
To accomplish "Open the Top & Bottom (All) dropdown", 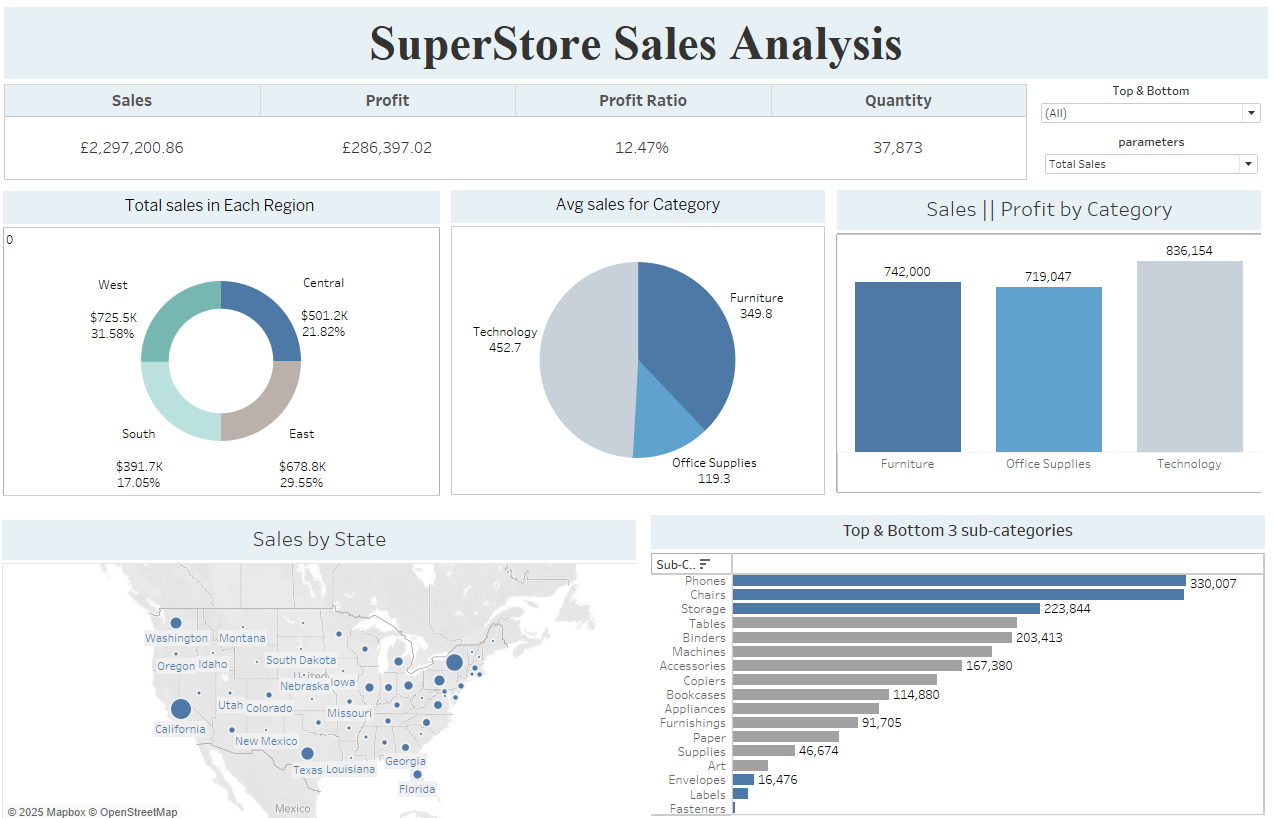I will pyautogui.click(x=1150, y=113).
